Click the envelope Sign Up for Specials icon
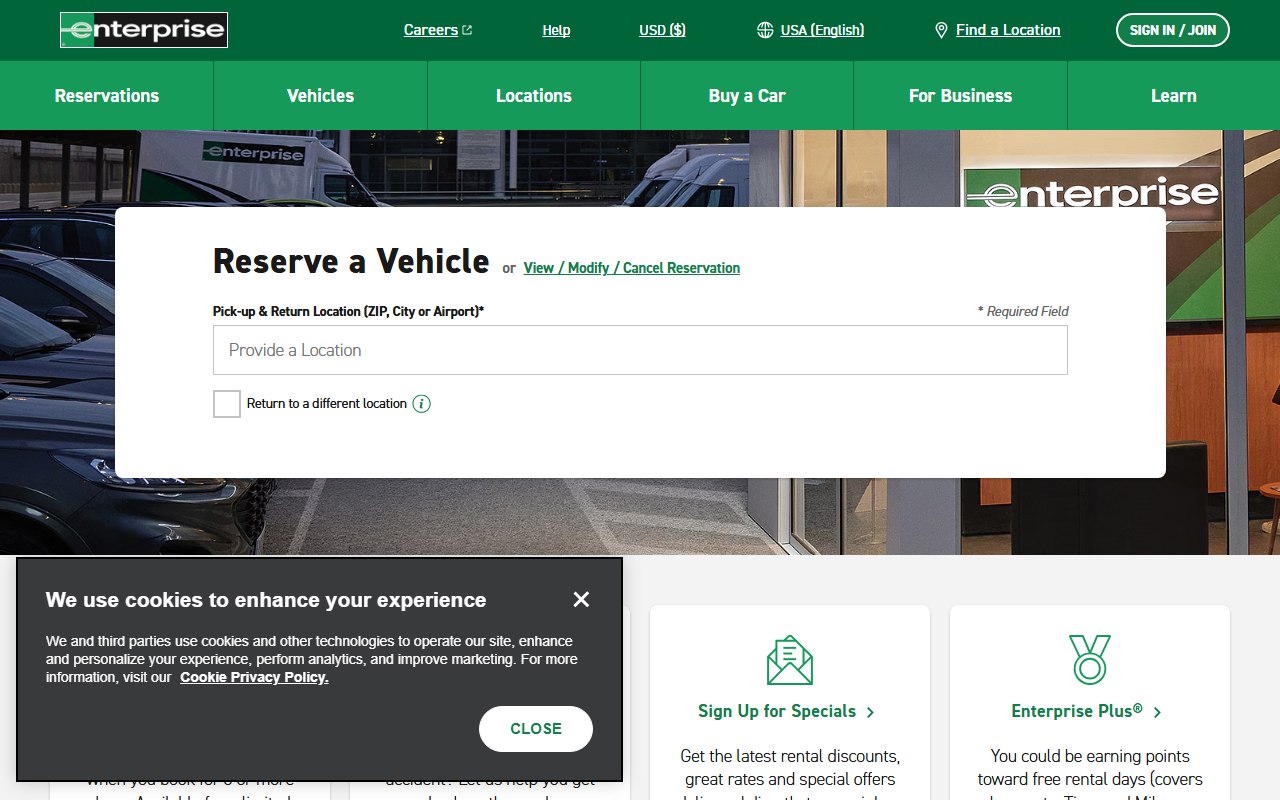Image resolution: width=1280 pixels, height=800 pixels. tap(790, 660)
